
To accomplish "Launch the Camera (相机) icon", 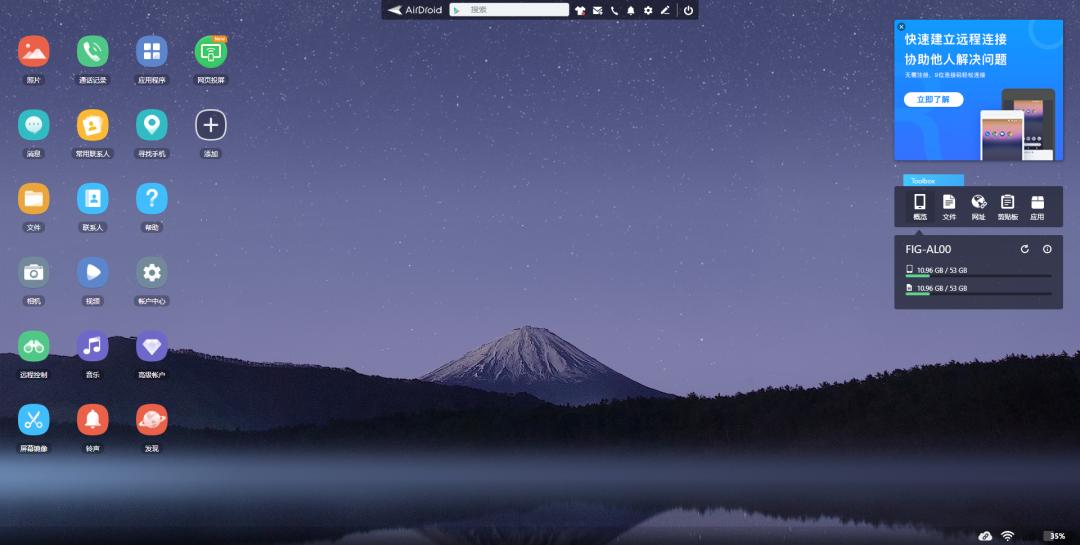I will coord(34,273).
